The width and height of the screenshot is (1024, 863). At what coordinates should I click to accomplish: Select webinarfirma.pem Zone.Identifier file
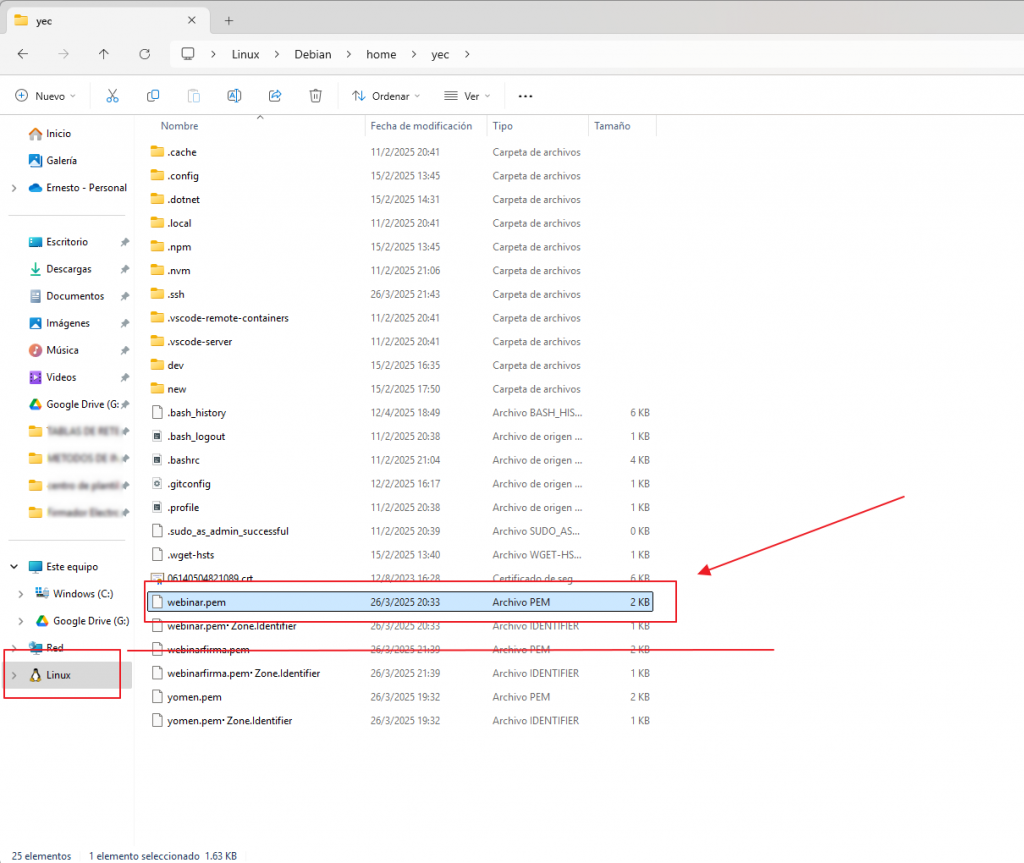click(400, 674)
